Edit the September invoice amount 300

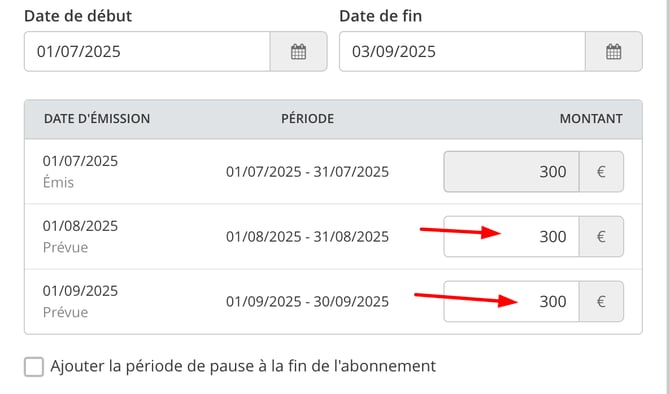point(511,302)
